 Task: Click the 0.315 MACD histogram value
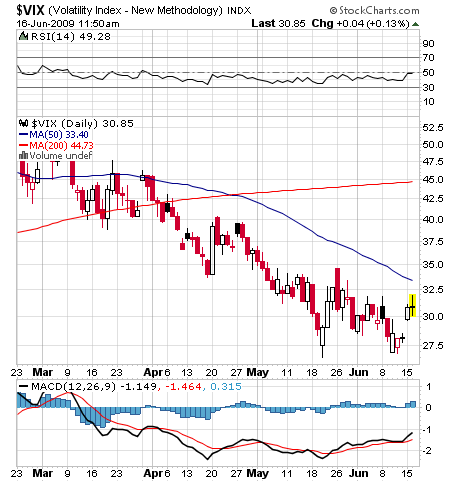tap(226, 386)
